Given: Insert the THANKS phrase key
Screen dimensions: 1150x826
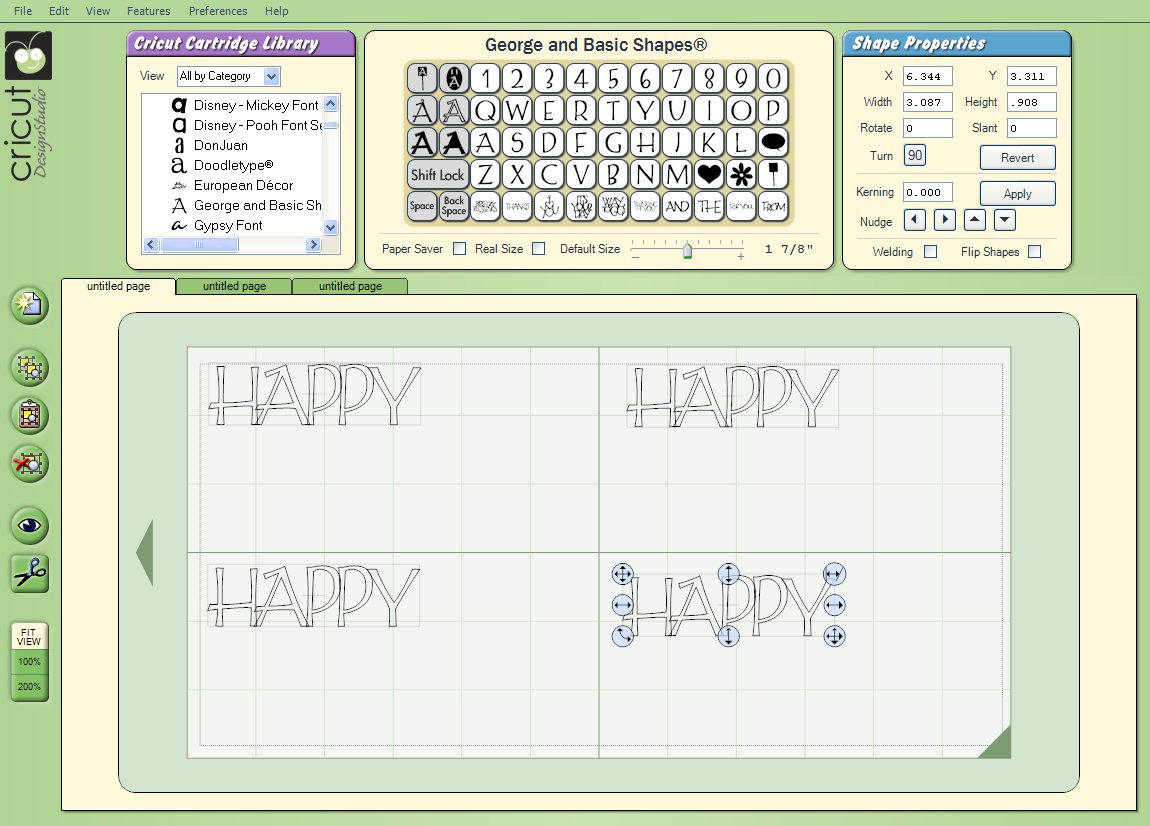Looking at the screenshot, I should [x=517, y=207].
